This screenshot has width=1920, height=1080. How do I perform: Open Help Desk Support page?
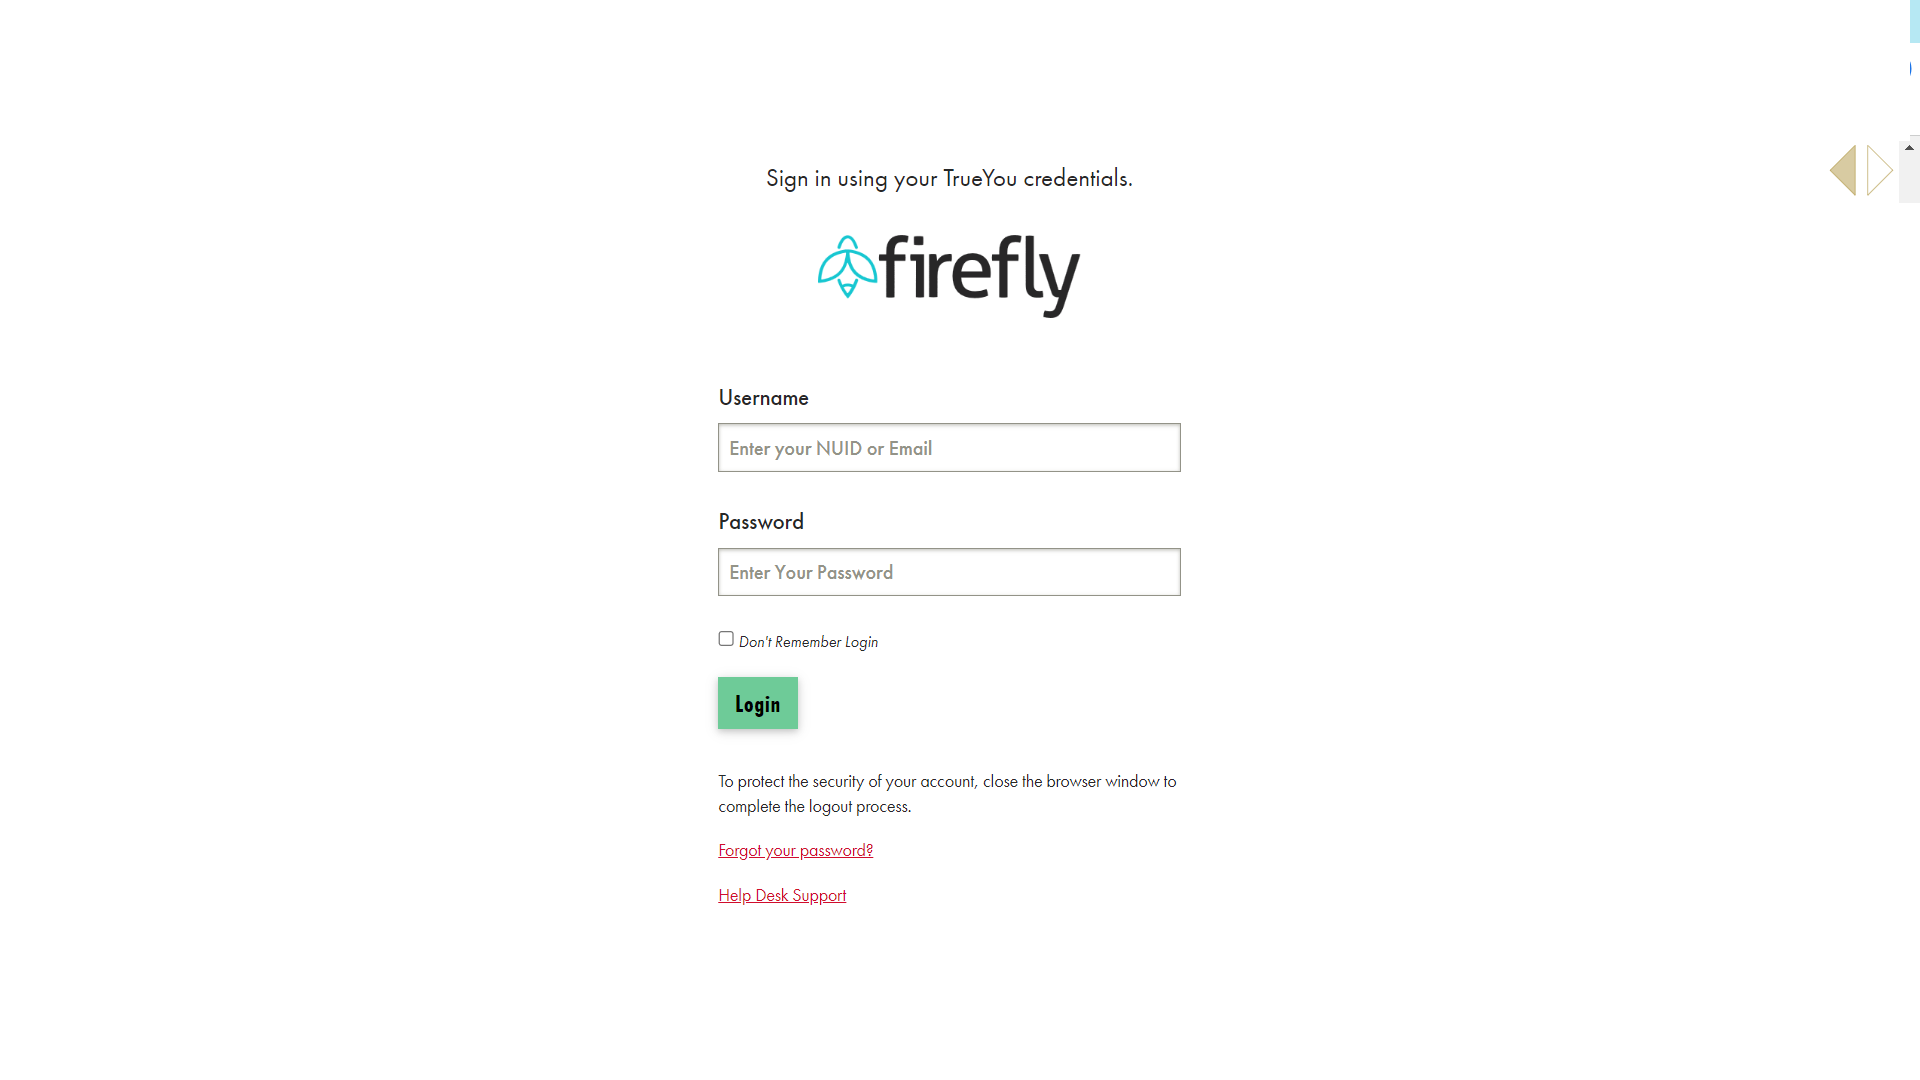(x=782, y=895)
